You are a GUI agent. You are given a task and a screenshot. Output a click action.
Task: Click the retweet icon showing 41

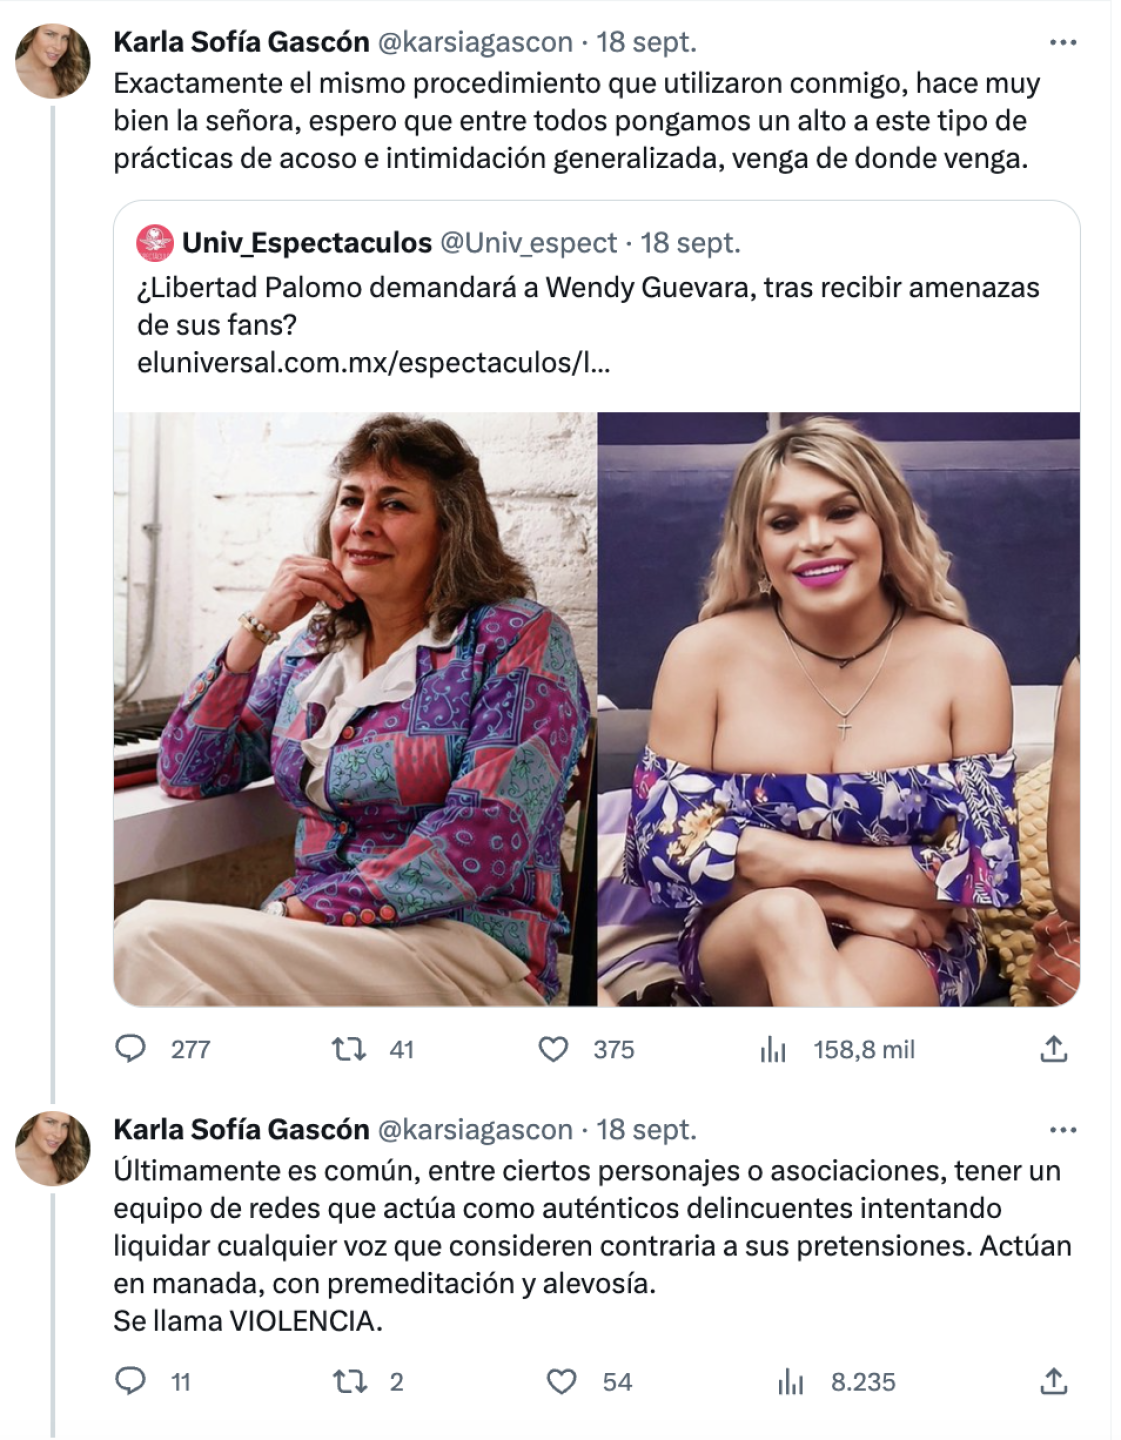pyautogui.click(x=347, y=1049)
